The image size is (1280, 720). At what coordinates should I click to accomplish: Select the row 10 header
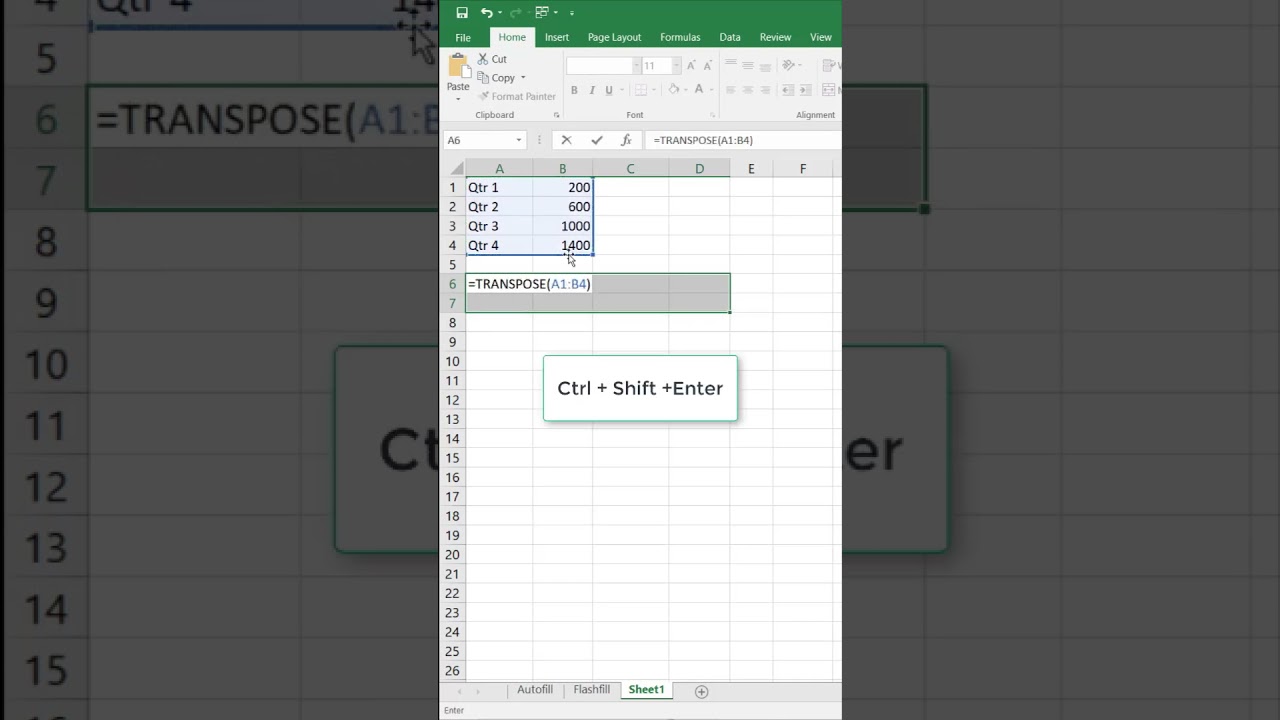click(453, 361)
